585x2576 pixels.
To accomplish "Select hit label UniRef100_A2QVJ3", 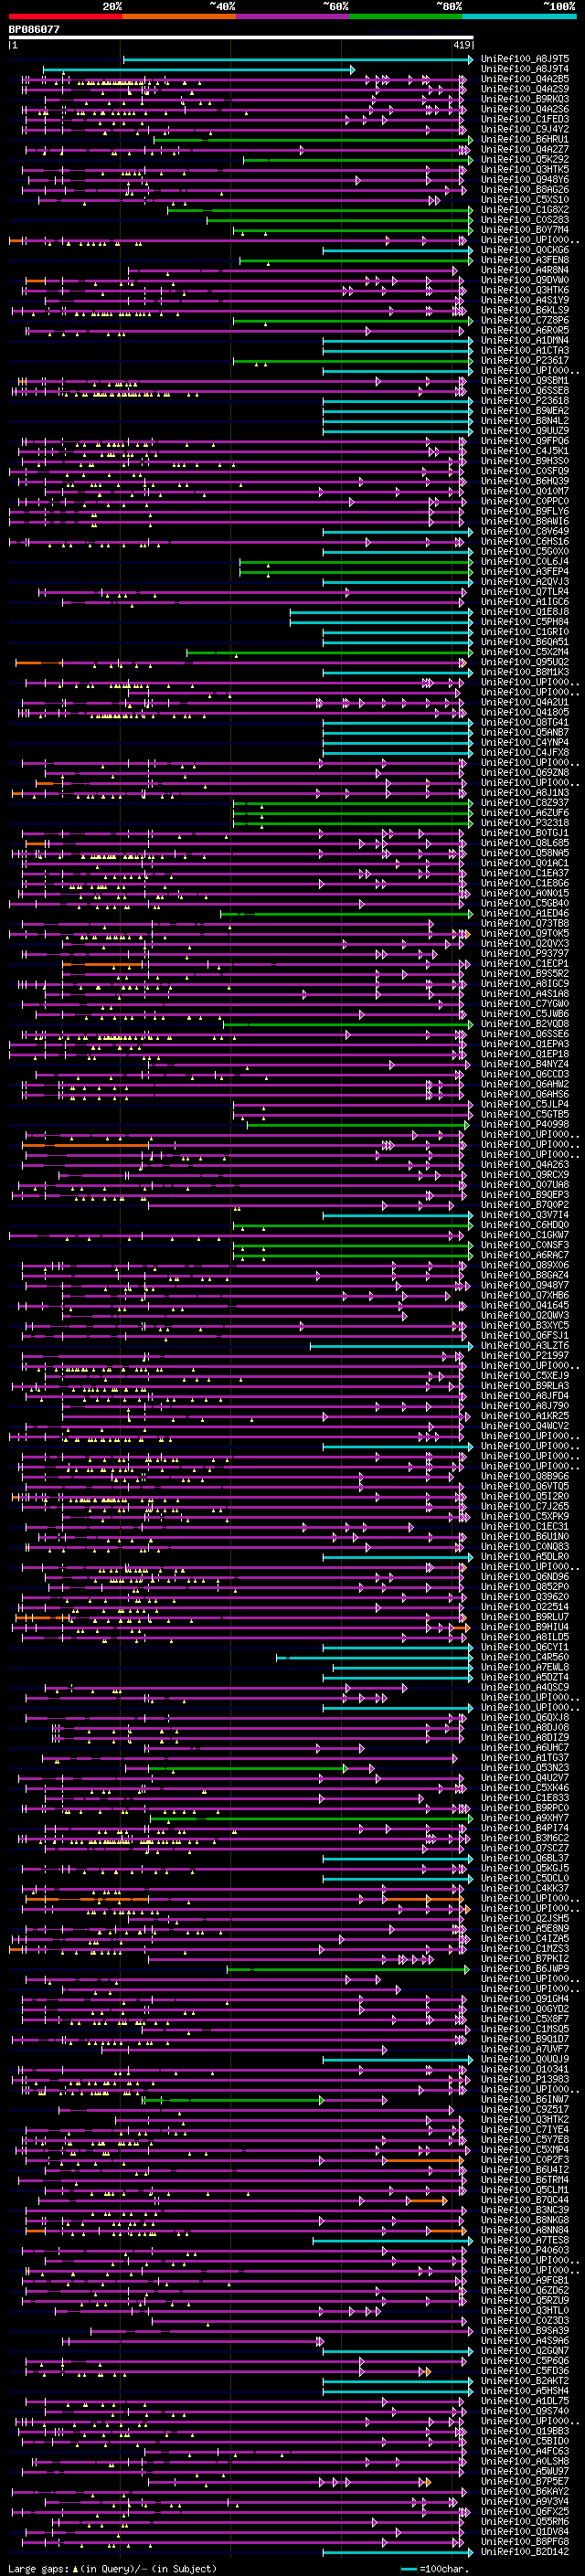I will (x=525, y=582).
